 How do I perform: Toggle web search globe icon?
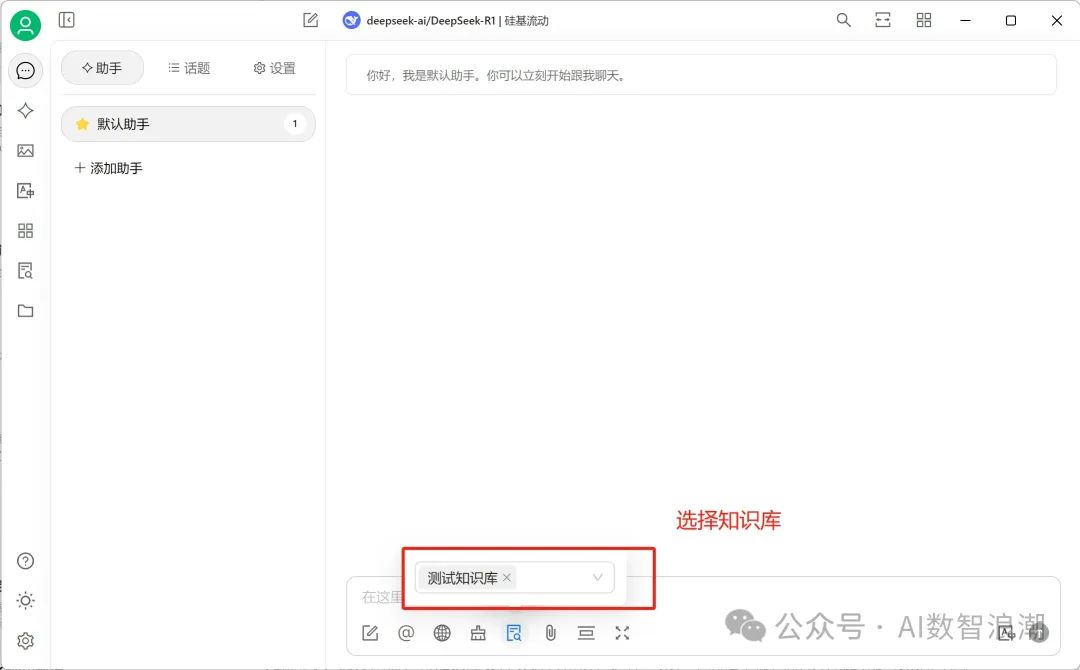coord(442,633)
